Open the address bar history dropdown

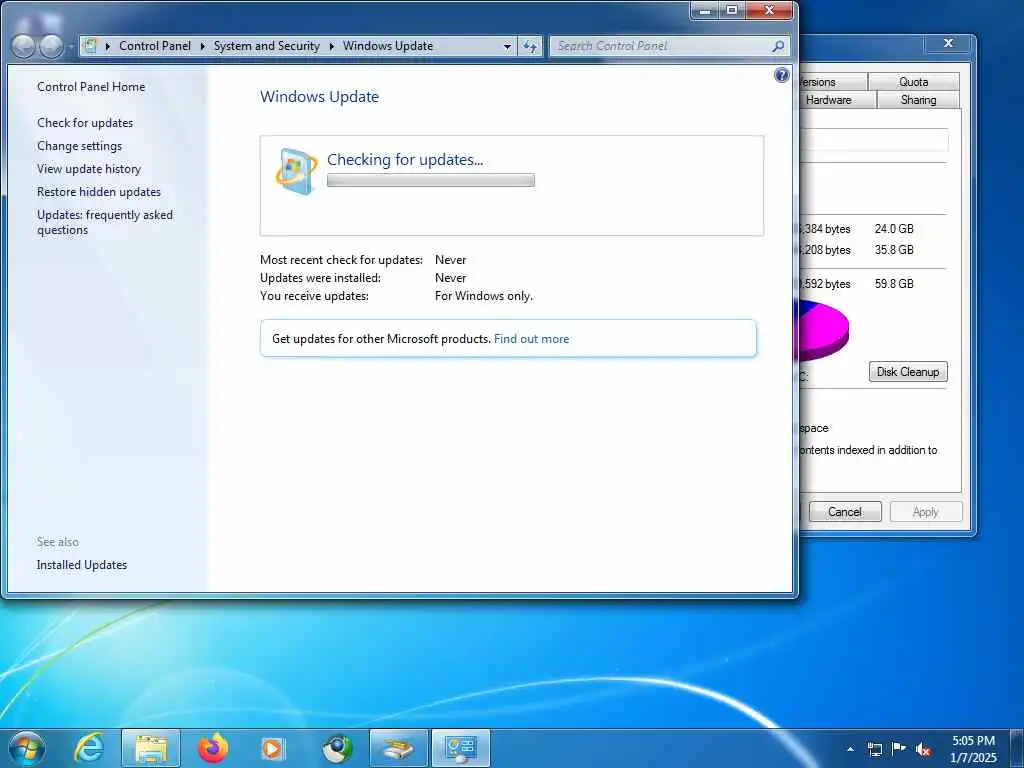[x=507, y=46]
